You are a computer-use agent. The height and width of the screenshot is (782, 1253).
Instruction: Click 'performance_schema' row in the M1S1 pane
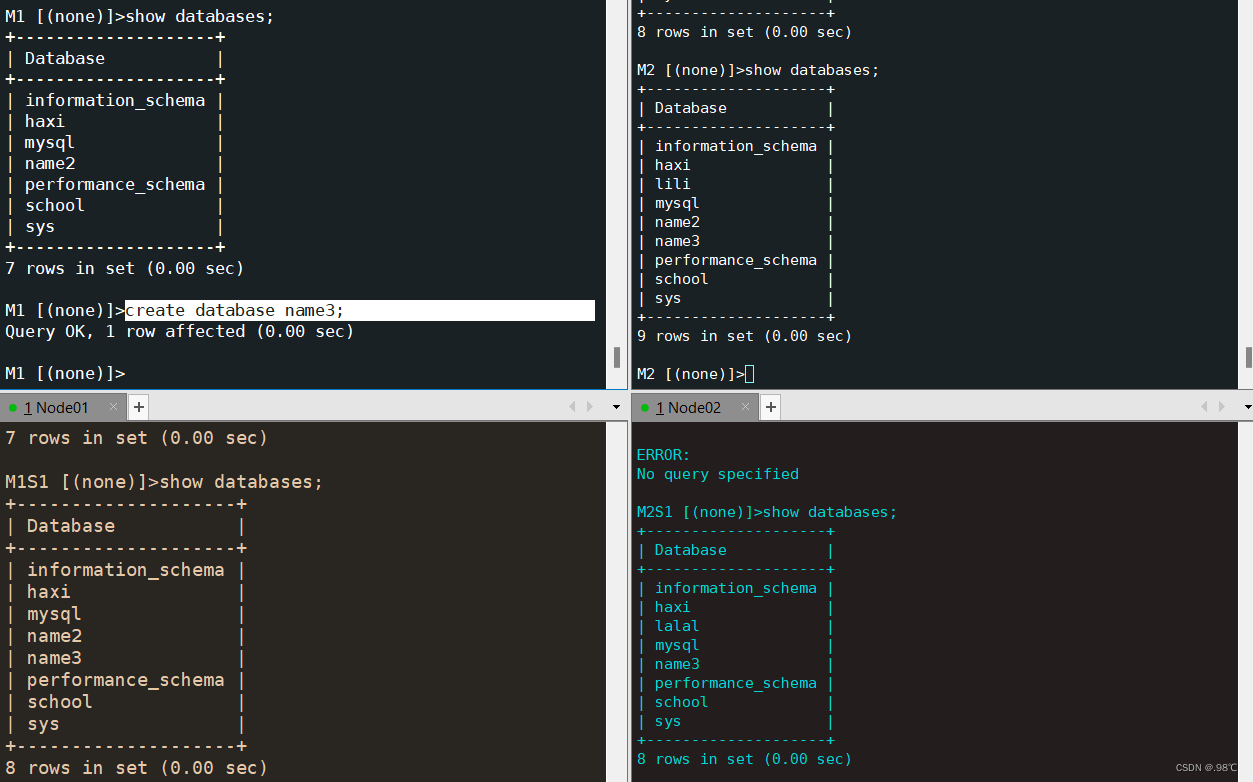[x=126, y=680]
